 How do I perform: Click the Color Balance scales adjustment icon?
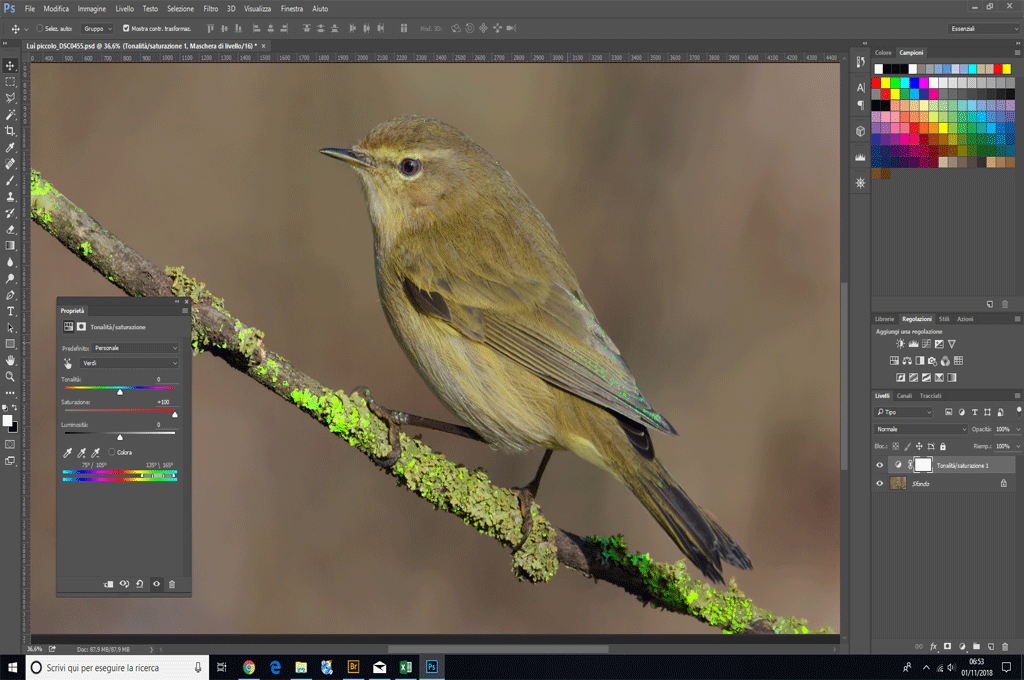tap(906, 361)
